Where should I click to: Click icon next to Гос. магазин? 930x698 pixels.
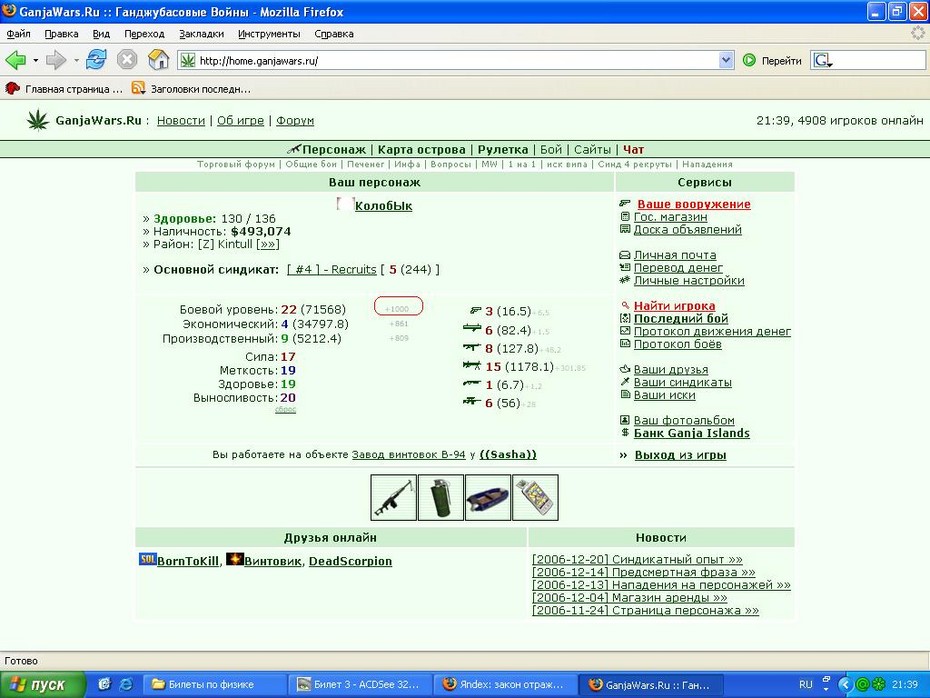click(625, 217)
